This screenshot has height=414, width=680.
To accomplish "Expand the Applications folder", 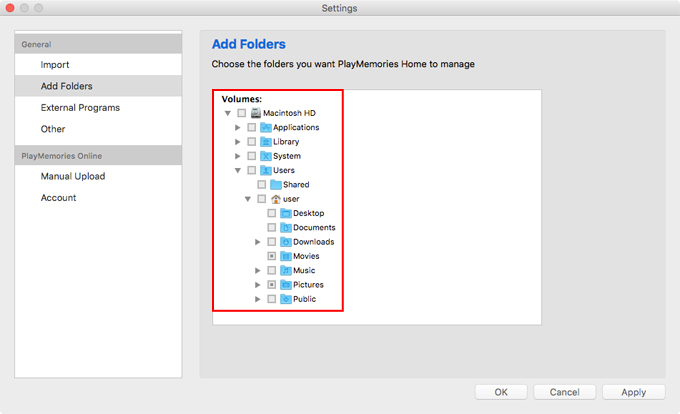I will click(238, 127).
